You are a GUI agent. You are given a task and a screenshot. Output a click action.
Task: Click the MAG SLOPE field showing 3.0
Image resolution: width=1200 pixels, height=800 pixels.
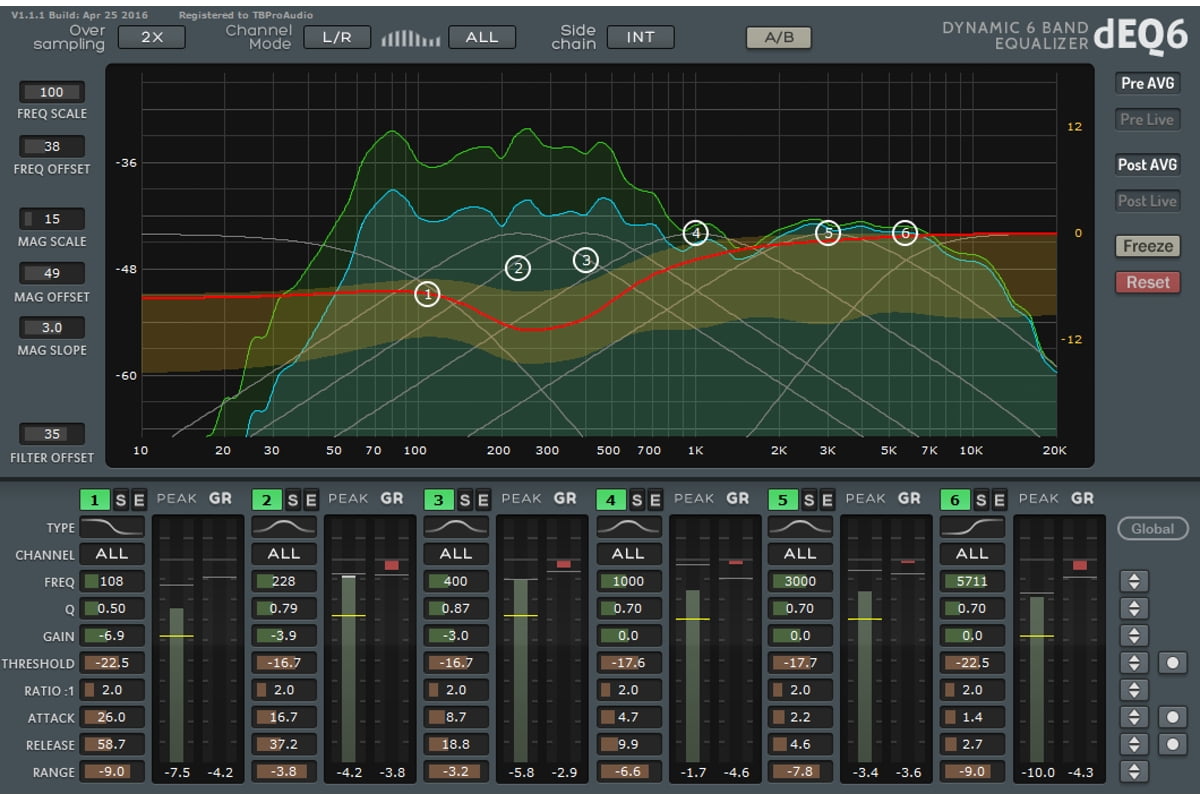coord(52,327)
